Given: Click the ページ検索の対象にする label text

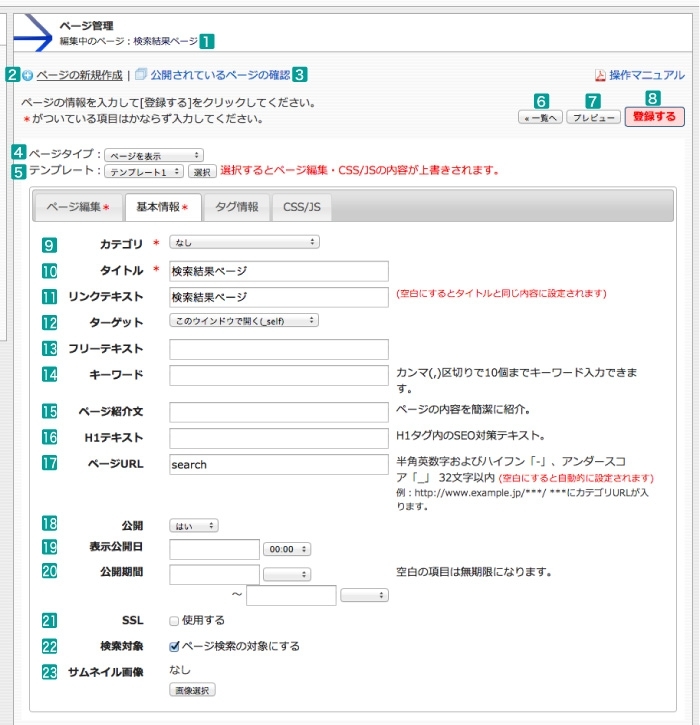Looking at the screenshot, I should (240, 646).
